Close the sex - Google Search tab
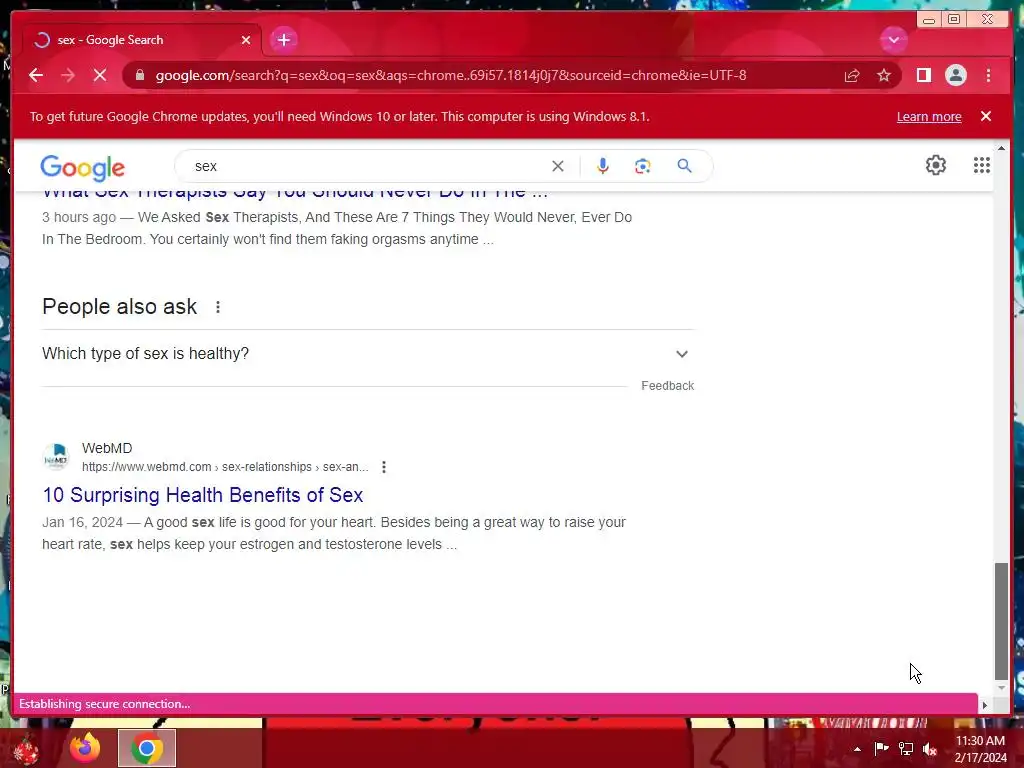The height and width of the screenshot is (768, 1024). point(246,40)
